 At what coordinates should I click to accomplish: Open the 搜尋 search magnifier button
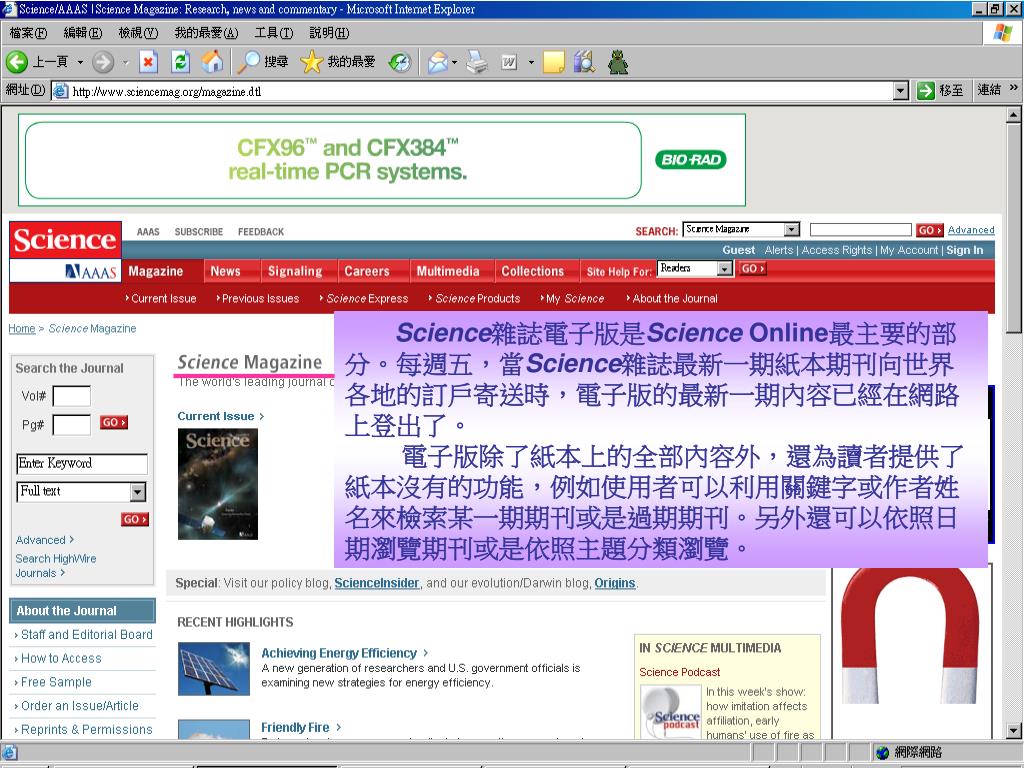[263, 62]
